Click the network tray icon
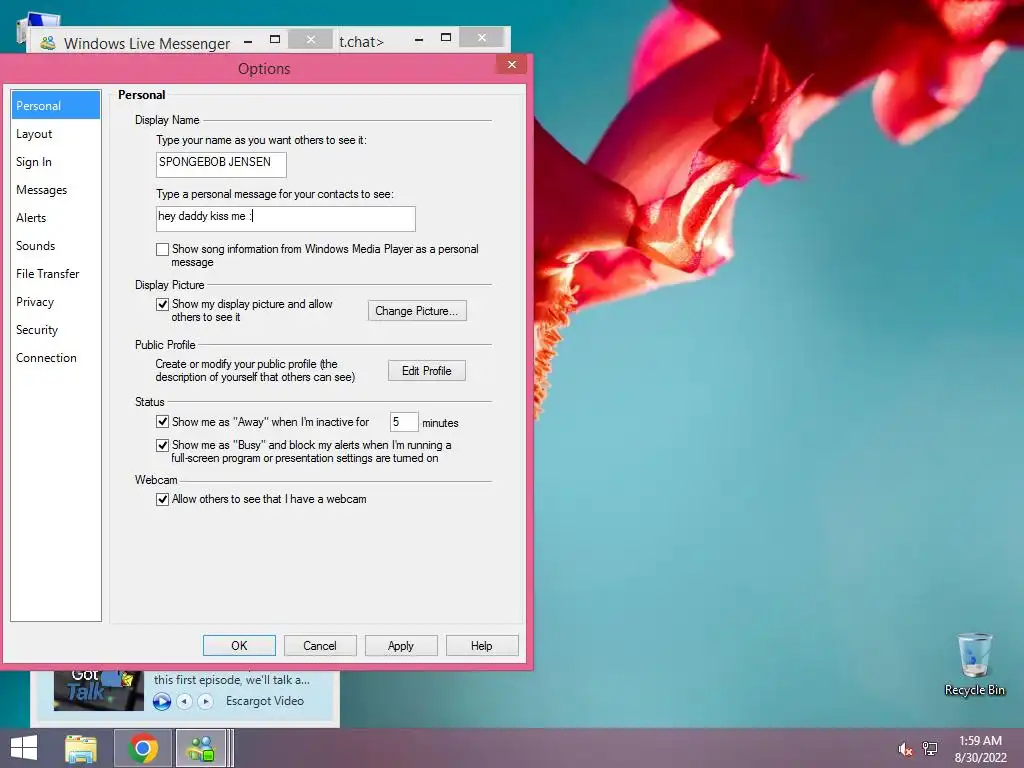 (930, 749)
